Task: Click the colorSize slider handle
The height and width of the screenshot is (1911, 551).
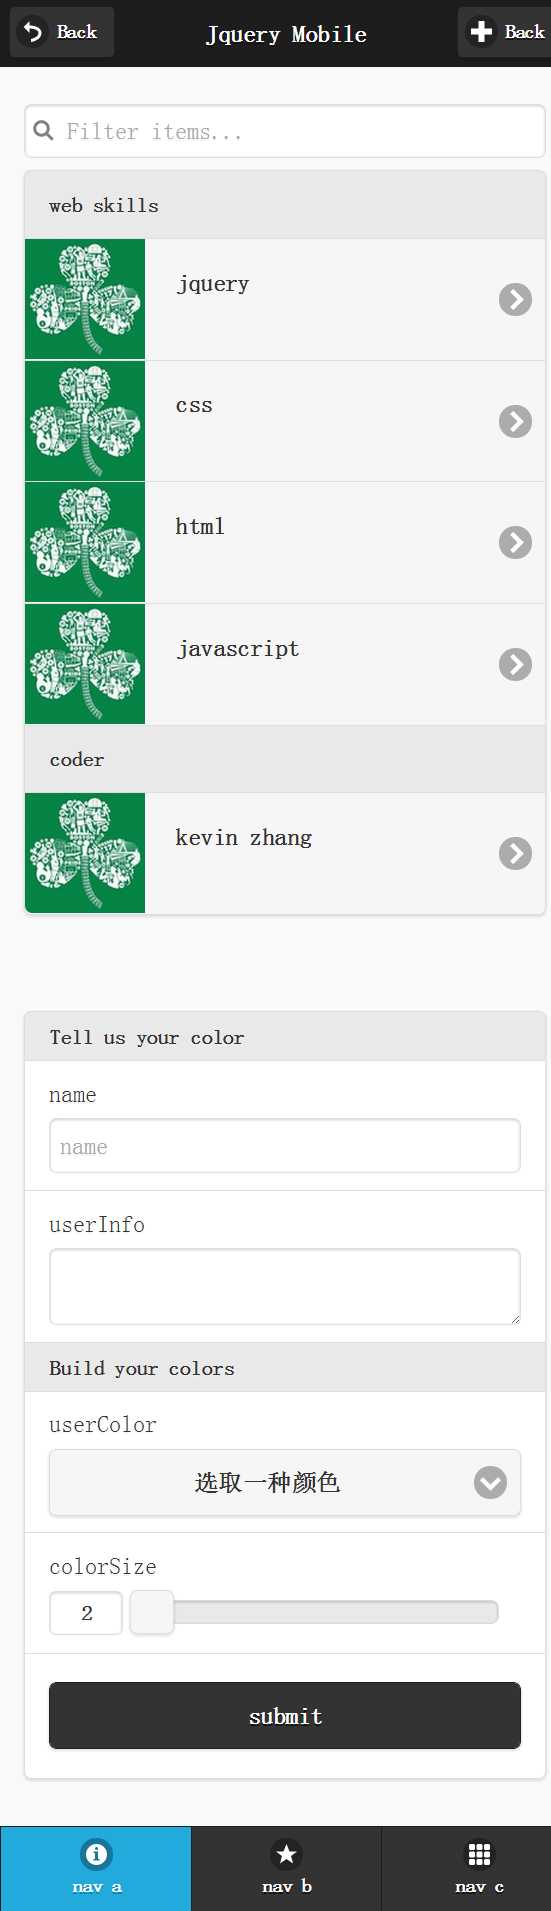Action: coord(152,1612)
